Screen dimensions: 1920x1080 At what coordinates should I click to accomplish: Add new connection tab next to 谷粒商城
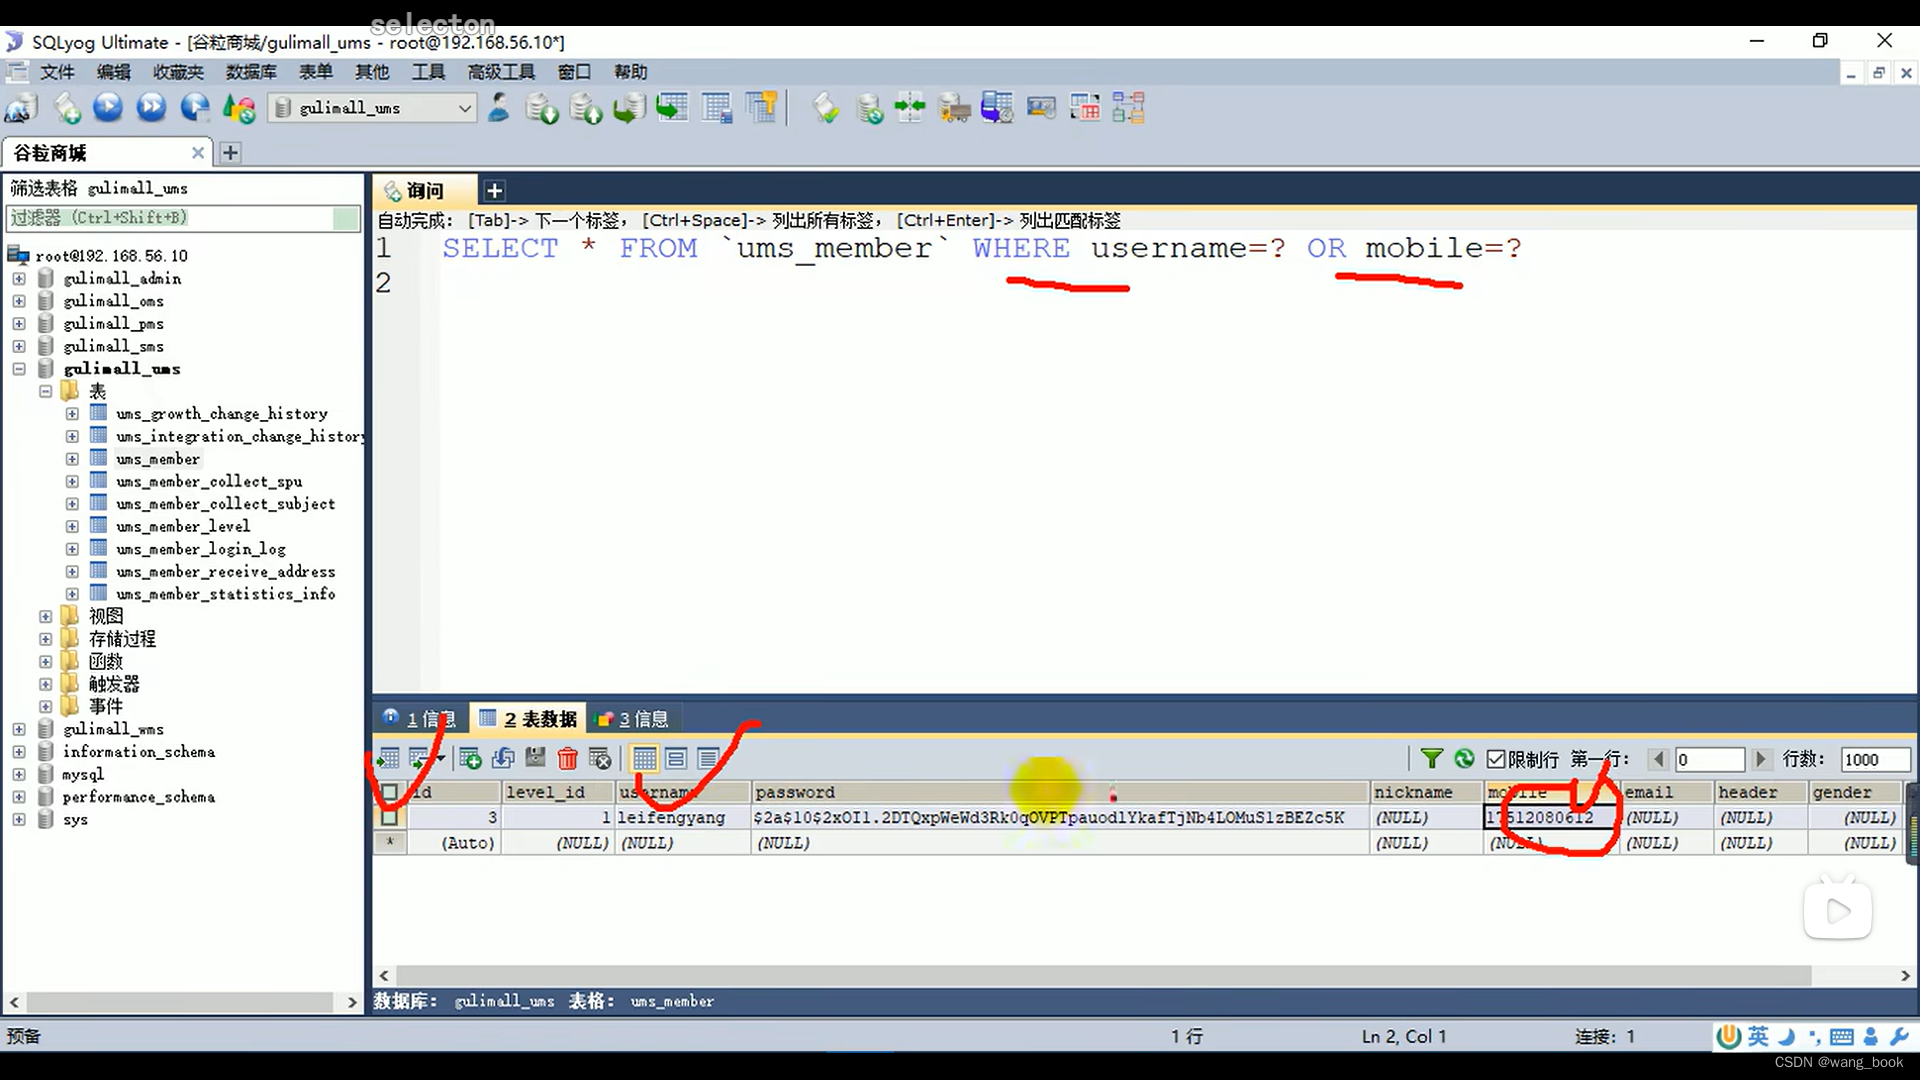[230, 153]
